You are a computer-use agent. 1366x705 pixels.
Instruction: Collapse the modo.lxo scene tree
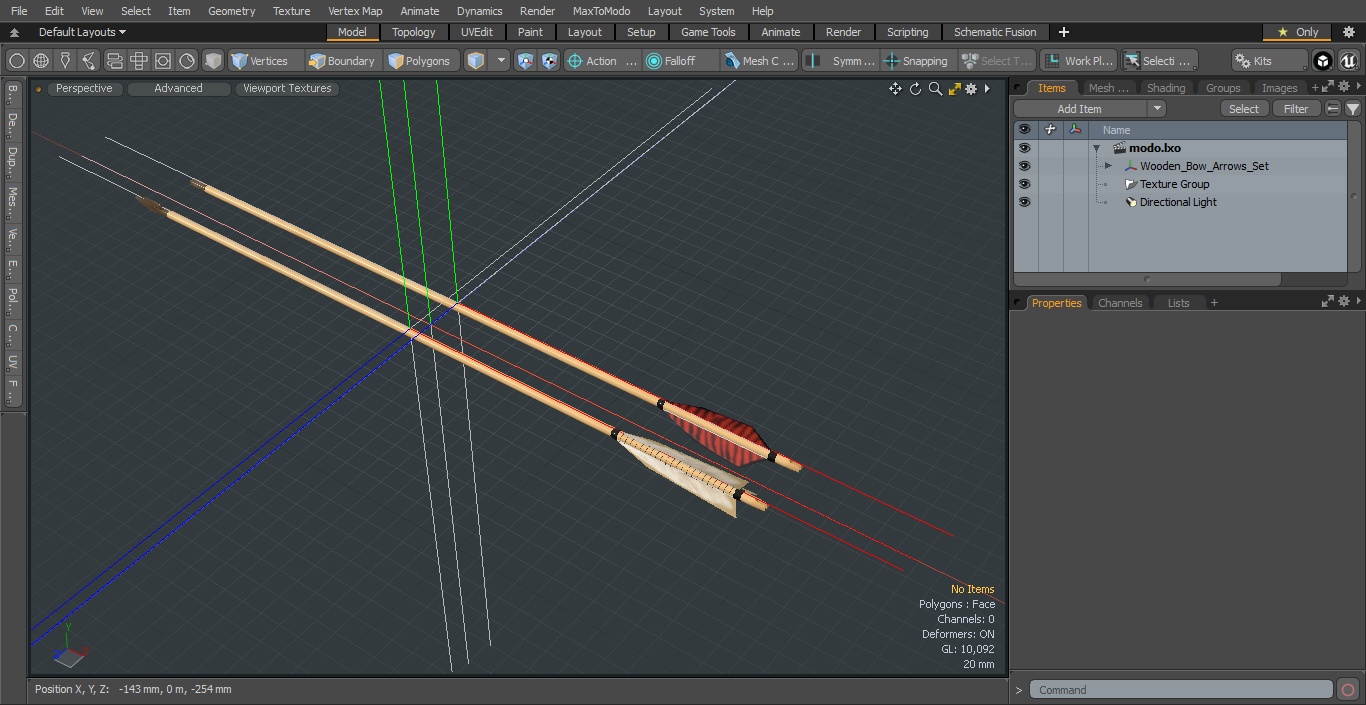[1096, 148]
